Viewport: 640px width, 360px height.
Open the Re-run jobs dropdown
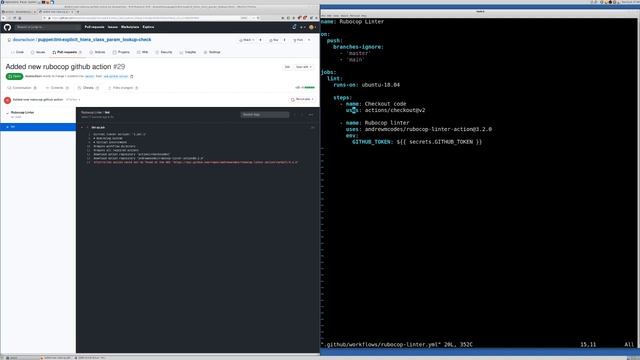point(302,99)
